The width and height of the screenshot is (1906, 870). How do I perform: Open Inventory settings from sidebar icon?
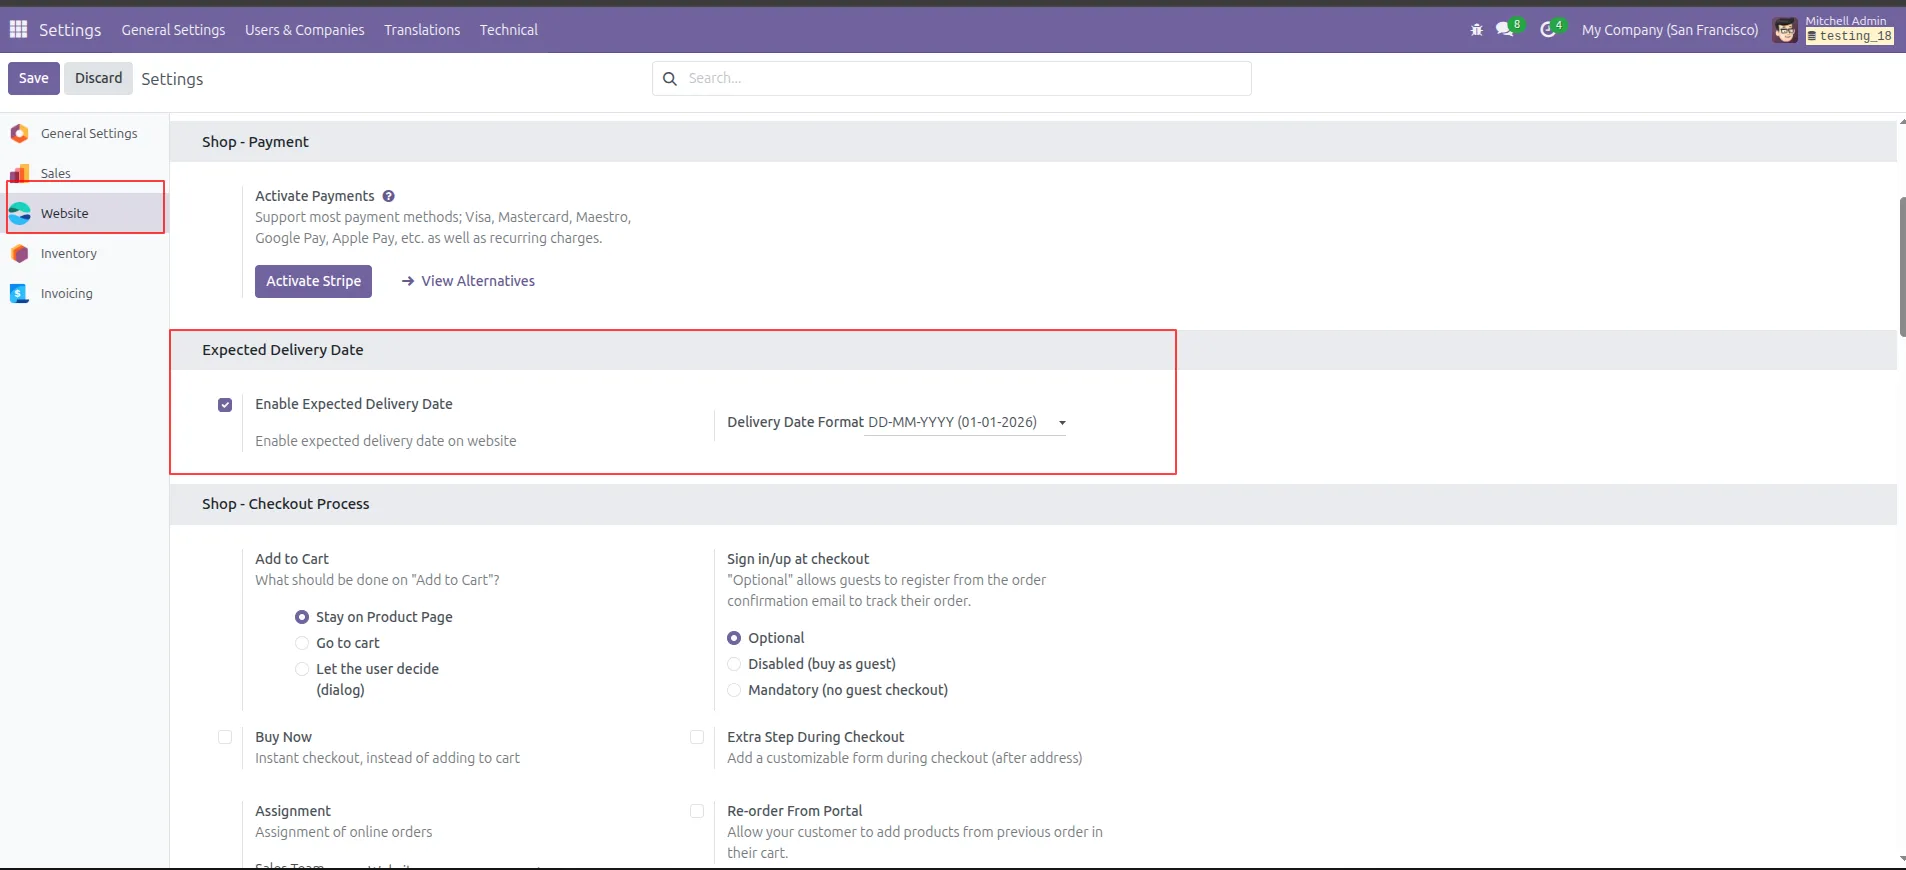click(20, 254)
